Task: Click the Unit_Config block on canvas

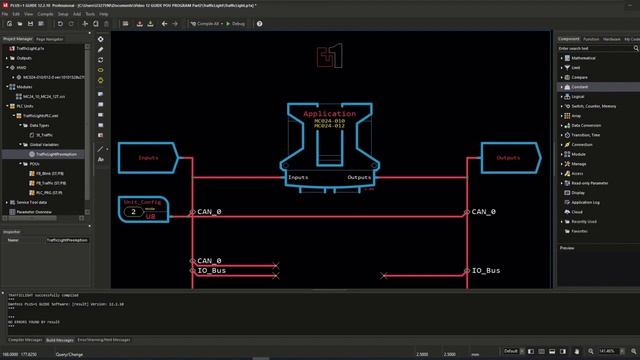Action: tap(143, 209)
